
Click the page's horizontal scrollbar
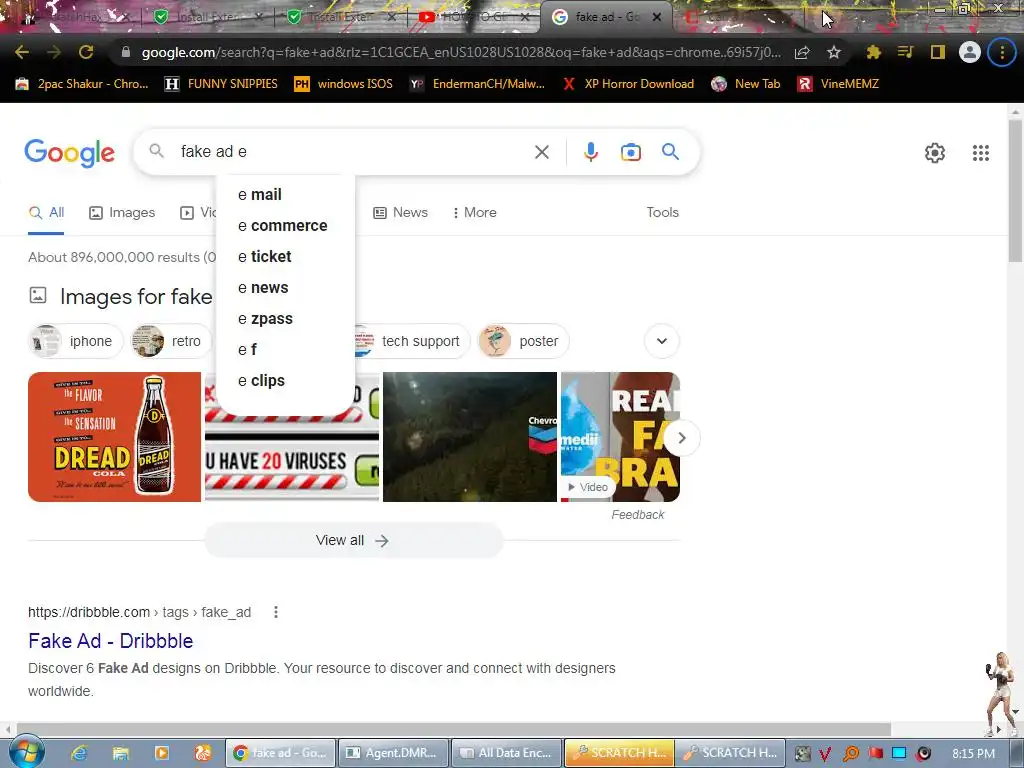coord(454,728)
